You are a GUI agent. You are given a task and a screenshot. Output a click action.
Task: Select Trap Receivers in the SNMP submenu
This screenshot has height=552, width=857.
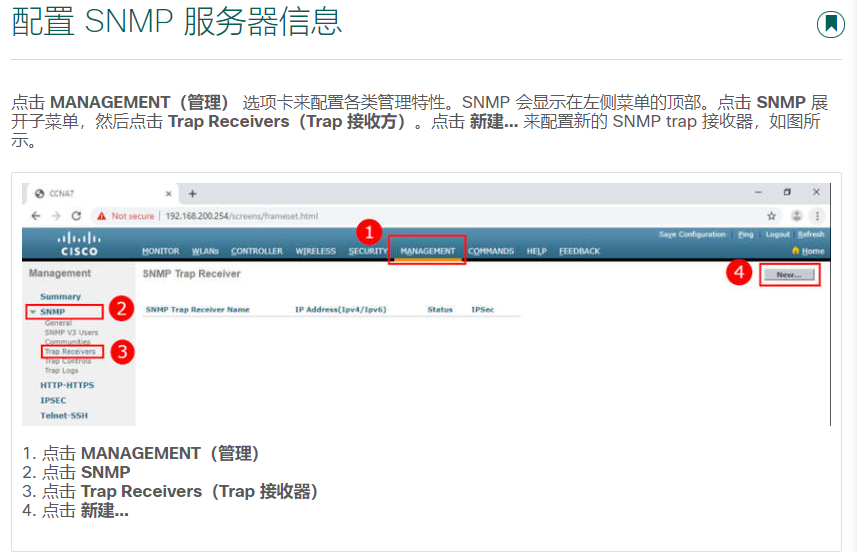[x=70, y=352]
